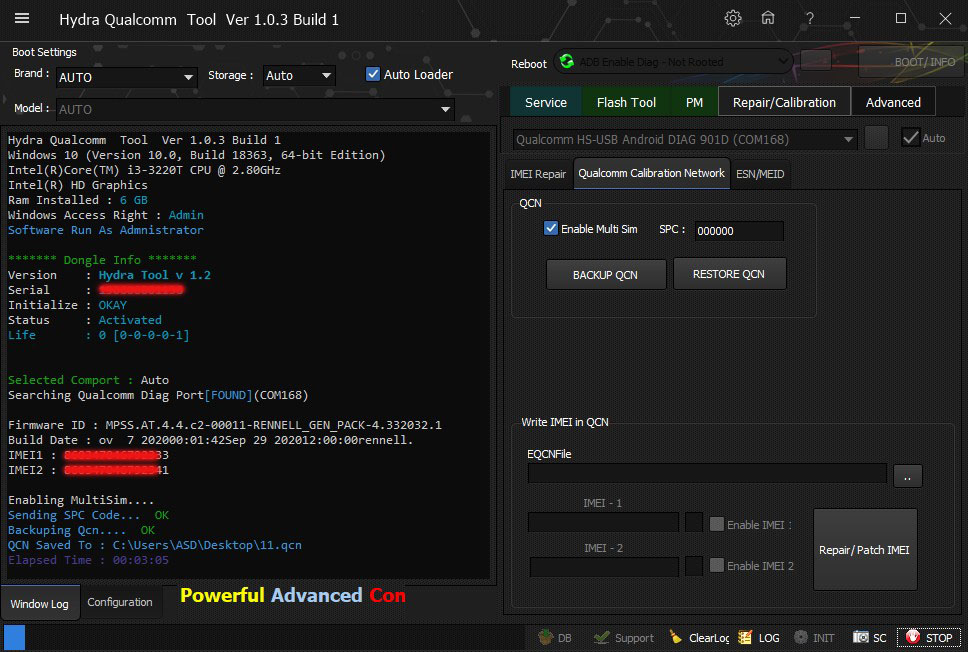The height and width of the screenshot is (652, 968).
Task: Click the IMEI - 1 check digit box
Action: pyautogui.click(x=694, y=522)
